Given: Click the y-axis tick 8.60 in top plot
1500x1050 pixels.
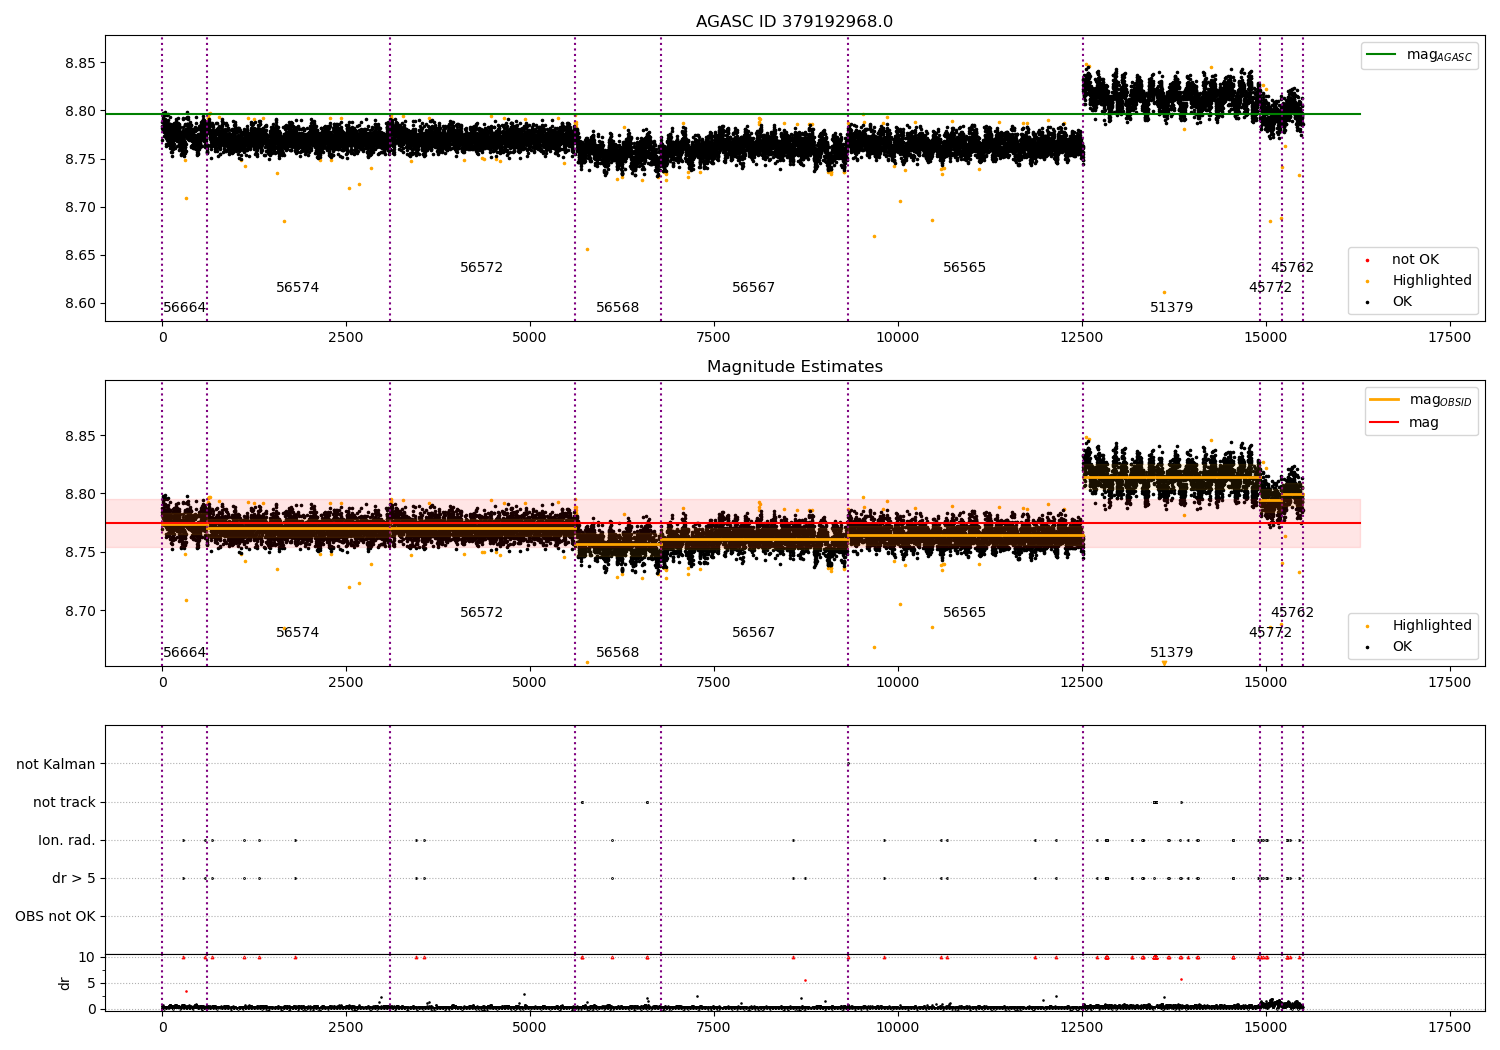Looking at the screenshot, I should [x=78, y=304].
